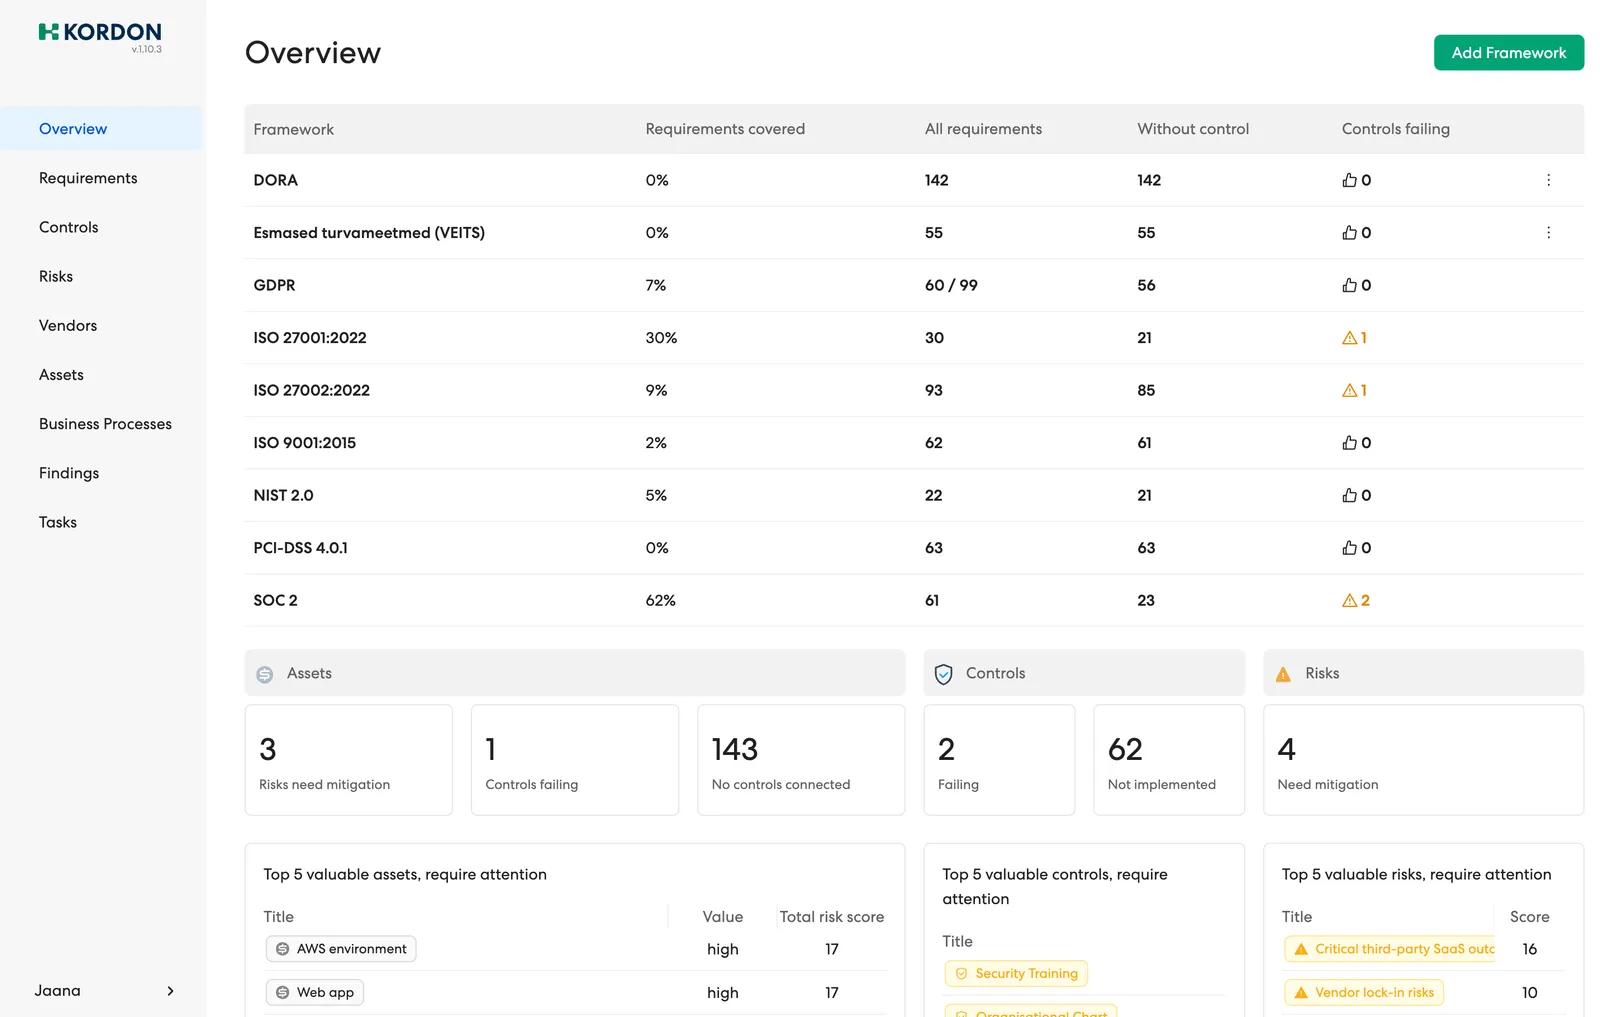Open the Vendor lock-in risks chip
Image resolution: width=1600 pixels, height=1017 pixels.
click(x=1364, y=993)
